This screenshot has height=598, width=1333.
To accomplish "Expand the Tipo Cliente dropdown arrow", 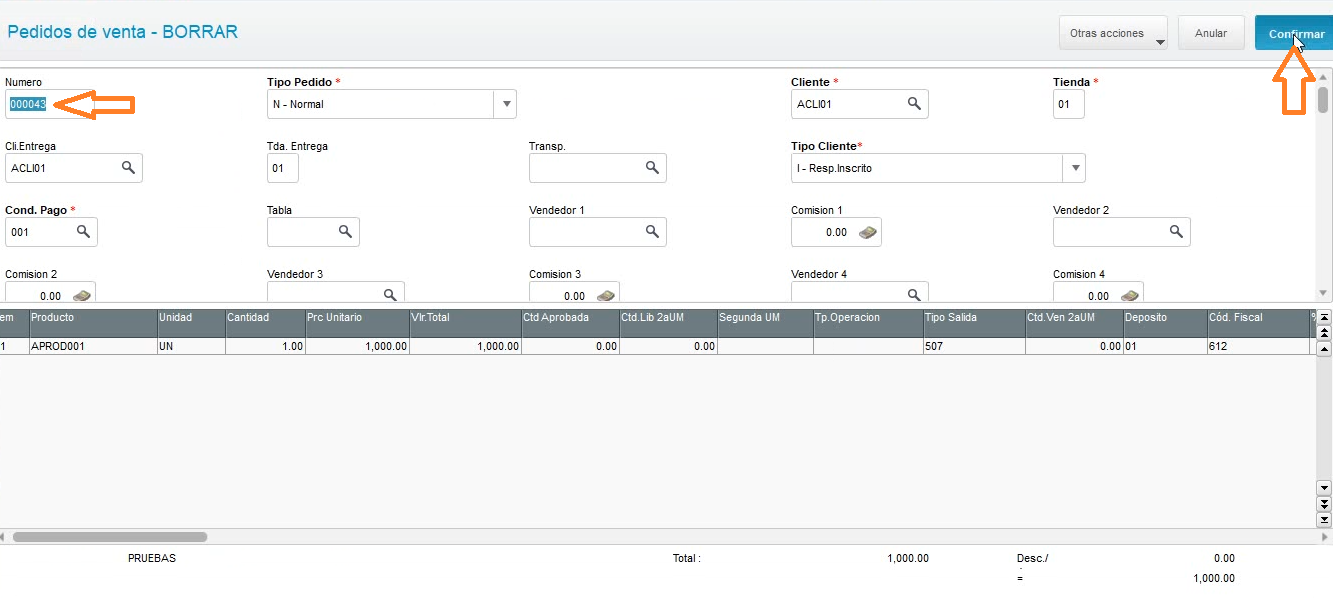I will pyautogui.click(x=1075, y=168).
